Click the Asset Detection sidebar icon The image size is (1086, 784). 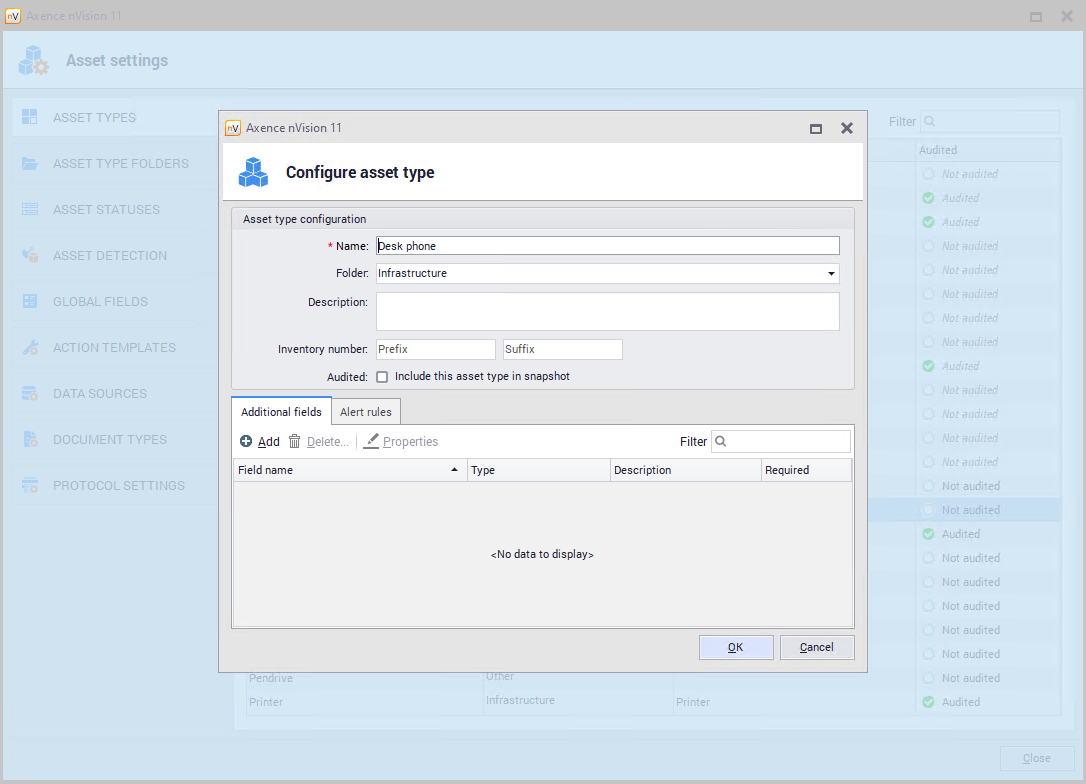tap(30, 255)
